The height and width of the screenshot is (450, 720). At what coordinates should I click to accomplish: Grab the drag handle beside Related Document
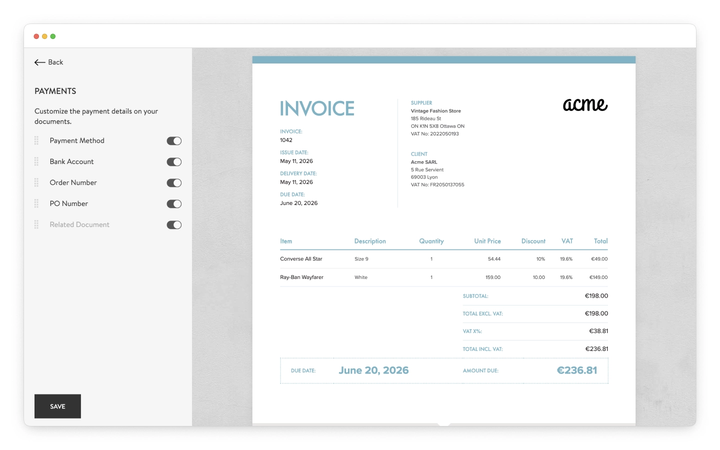36,225
